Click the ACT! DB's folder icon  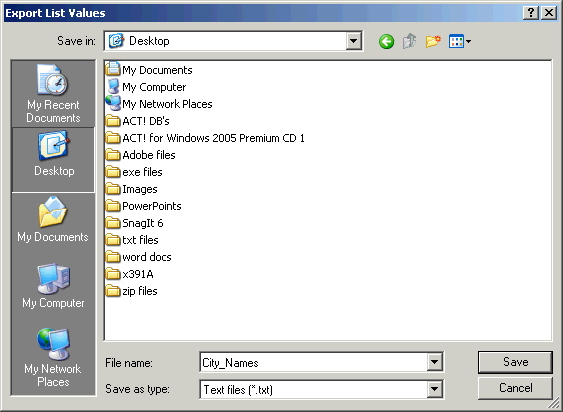[x=113, y=121]
